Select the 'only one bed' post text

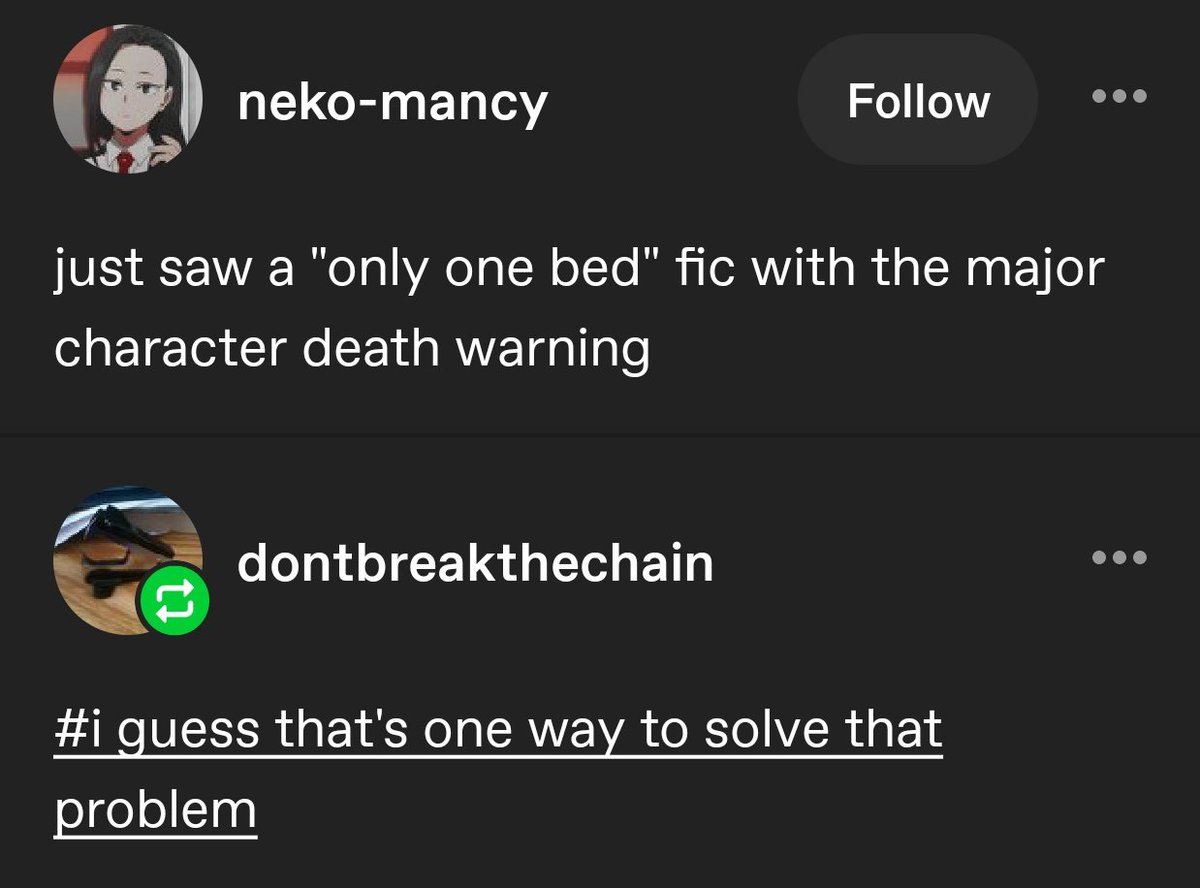point(580,309)
